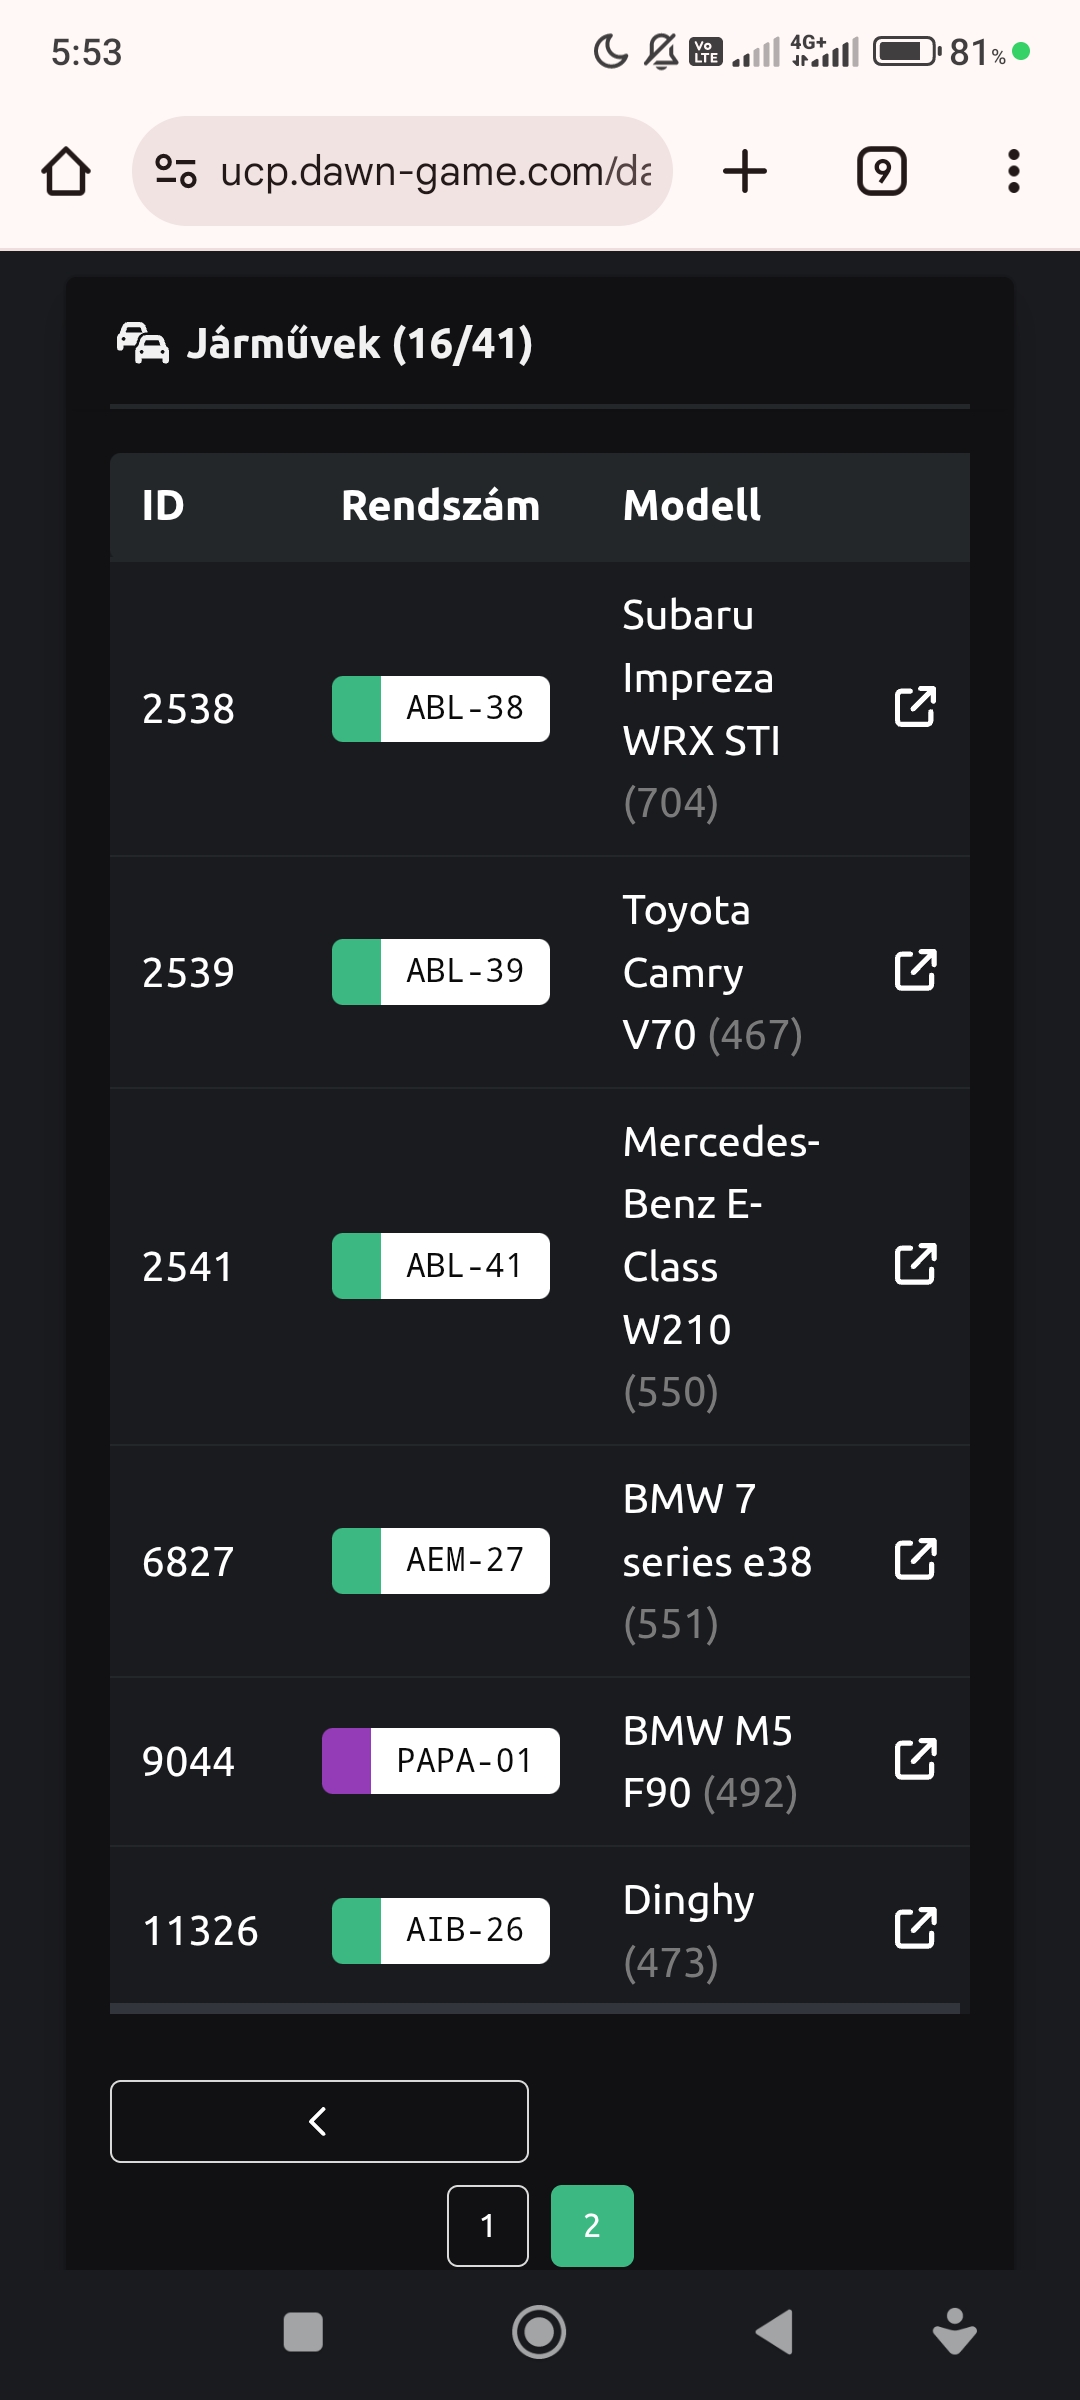Open a new browser tab

745,171
